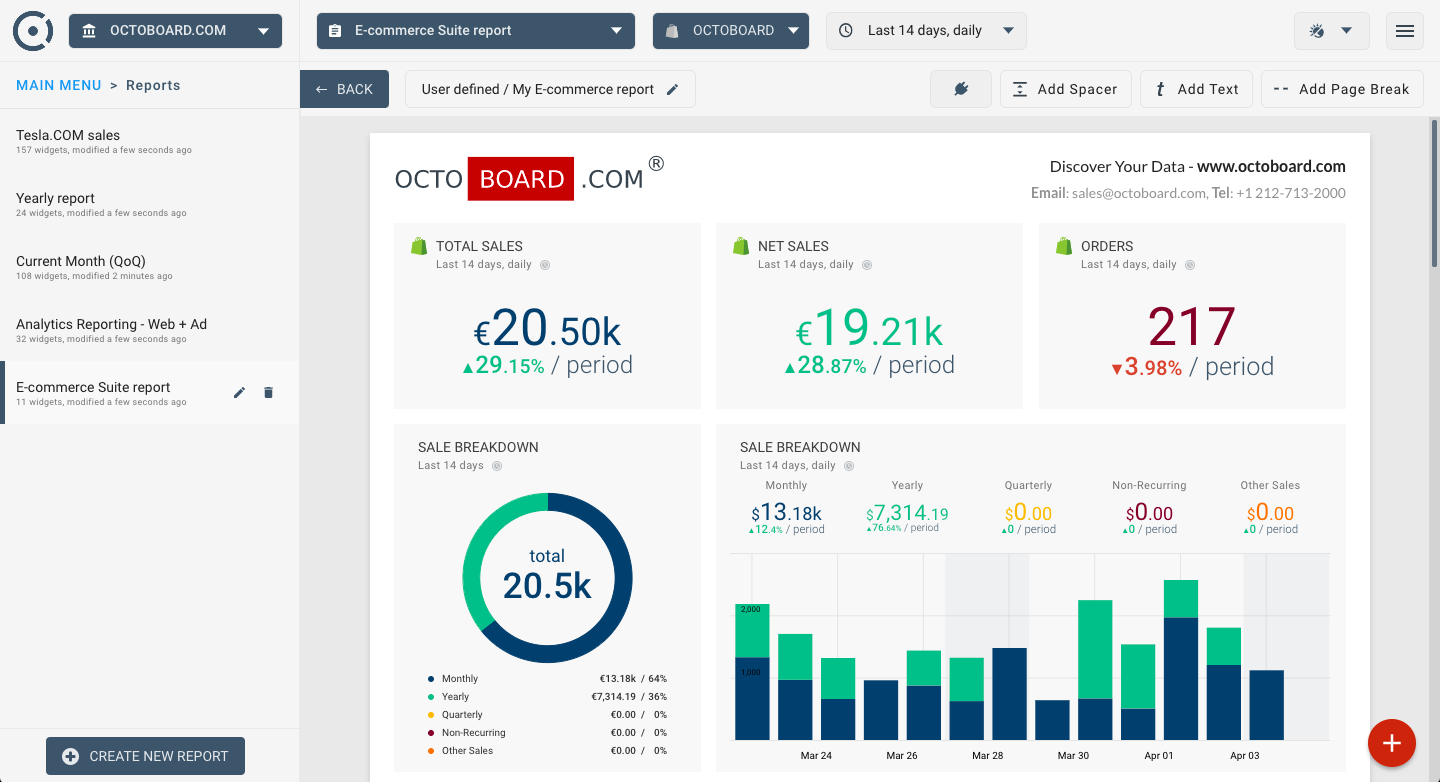Screen dimensions: 1440x782
Task: Open the theme mode dropdown
Action: (x=1331, y=31)
